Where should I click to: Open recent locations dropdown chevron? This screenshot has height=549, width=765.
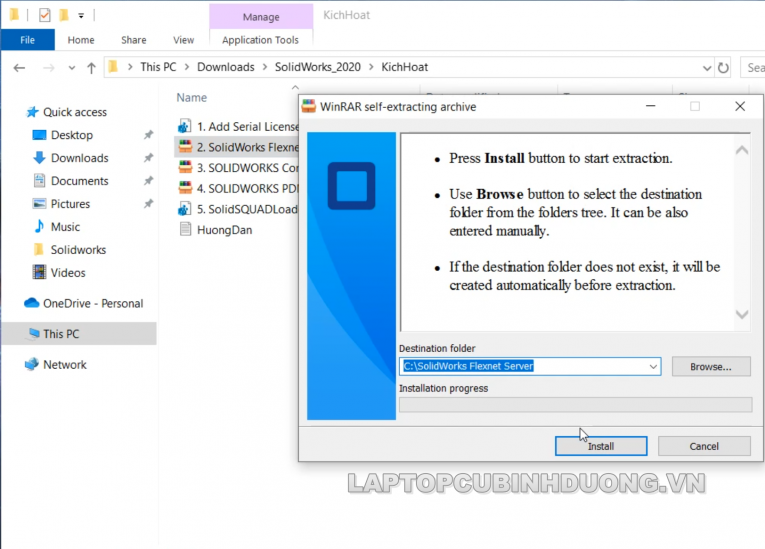tap(72, 68)
